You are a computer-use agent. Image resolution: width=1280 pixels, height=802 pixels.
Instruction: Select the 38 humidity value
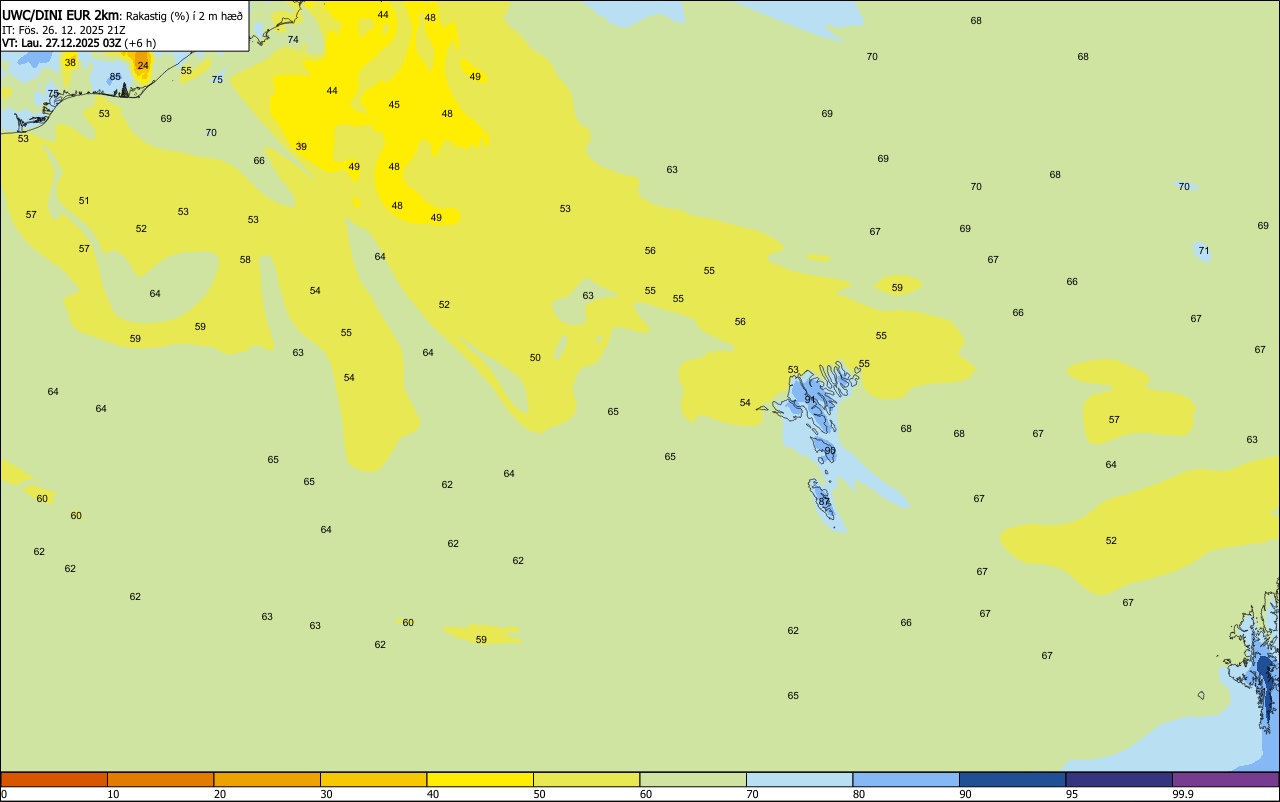coord(70,62)
